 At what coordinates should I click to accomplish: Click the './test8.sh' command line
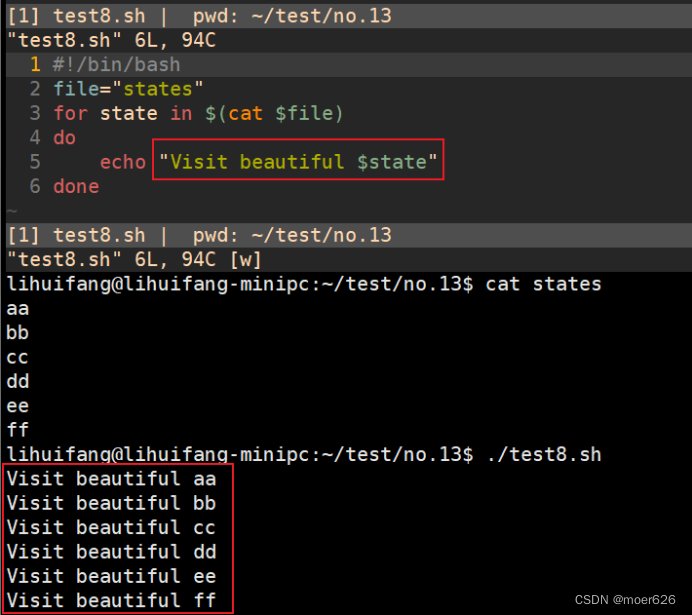[304, 454]
